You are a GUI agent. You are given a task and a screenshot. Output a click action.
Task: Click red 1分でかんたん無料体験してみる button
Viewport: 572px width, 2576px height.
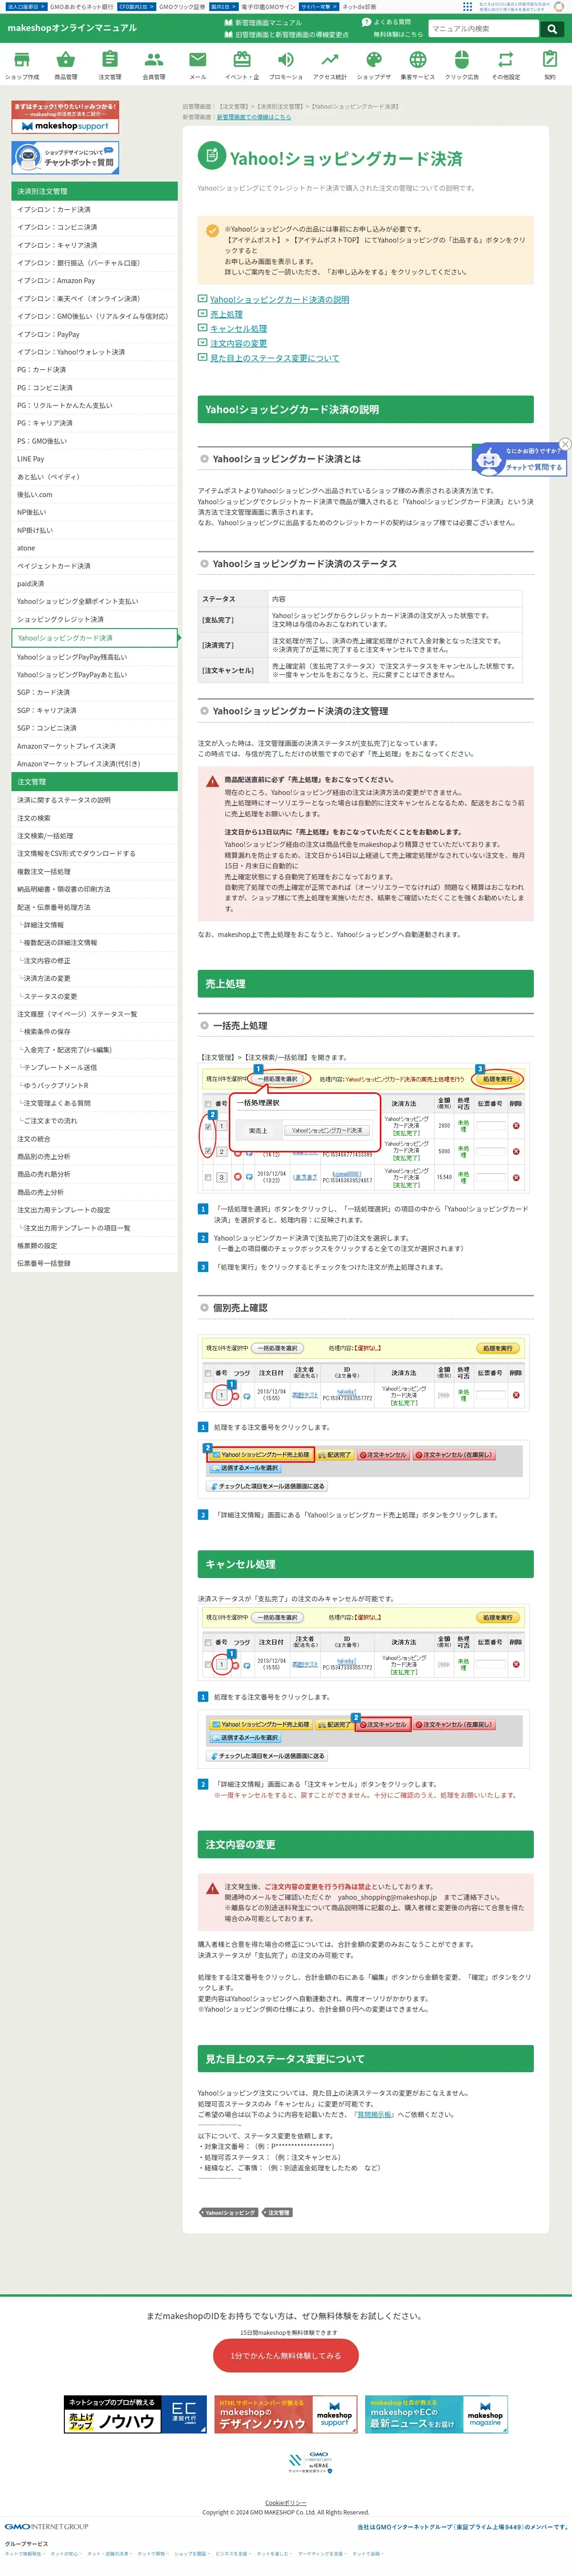coord(286,2356)
